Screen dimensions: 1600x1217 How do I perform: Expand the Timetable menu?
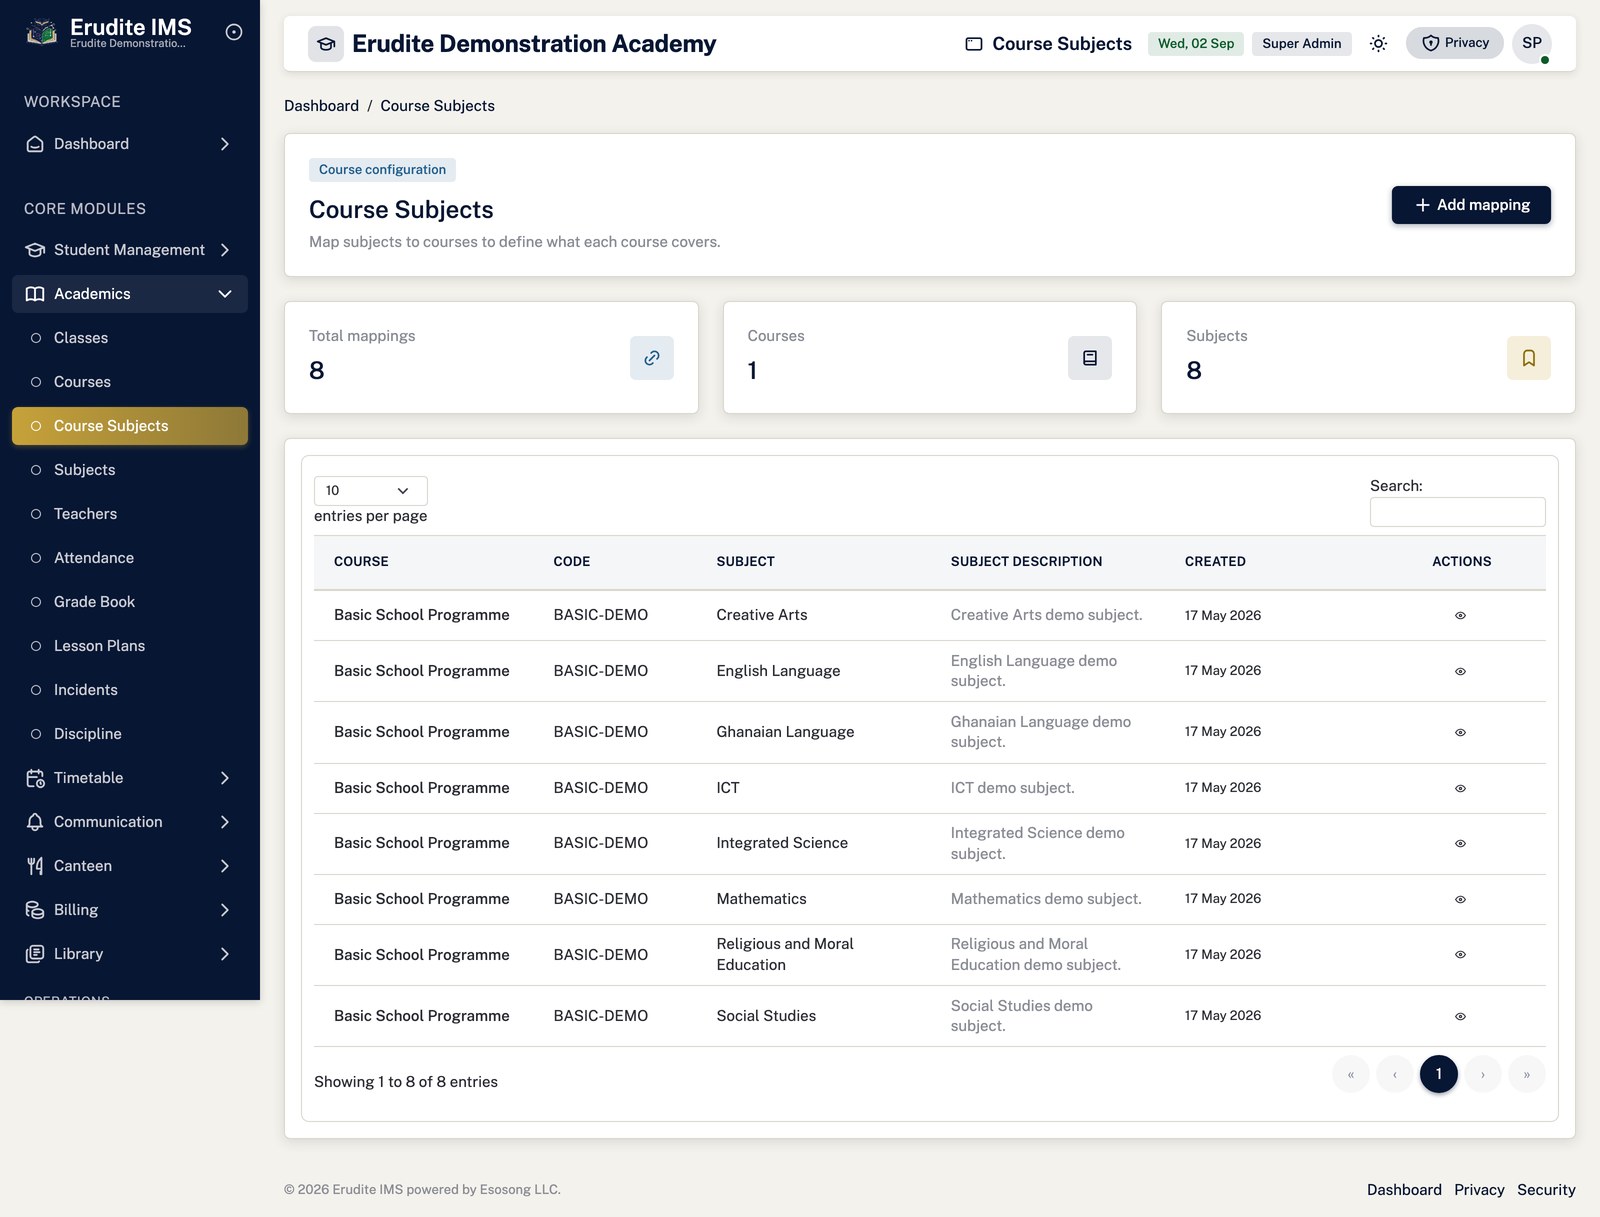point(130,778)
